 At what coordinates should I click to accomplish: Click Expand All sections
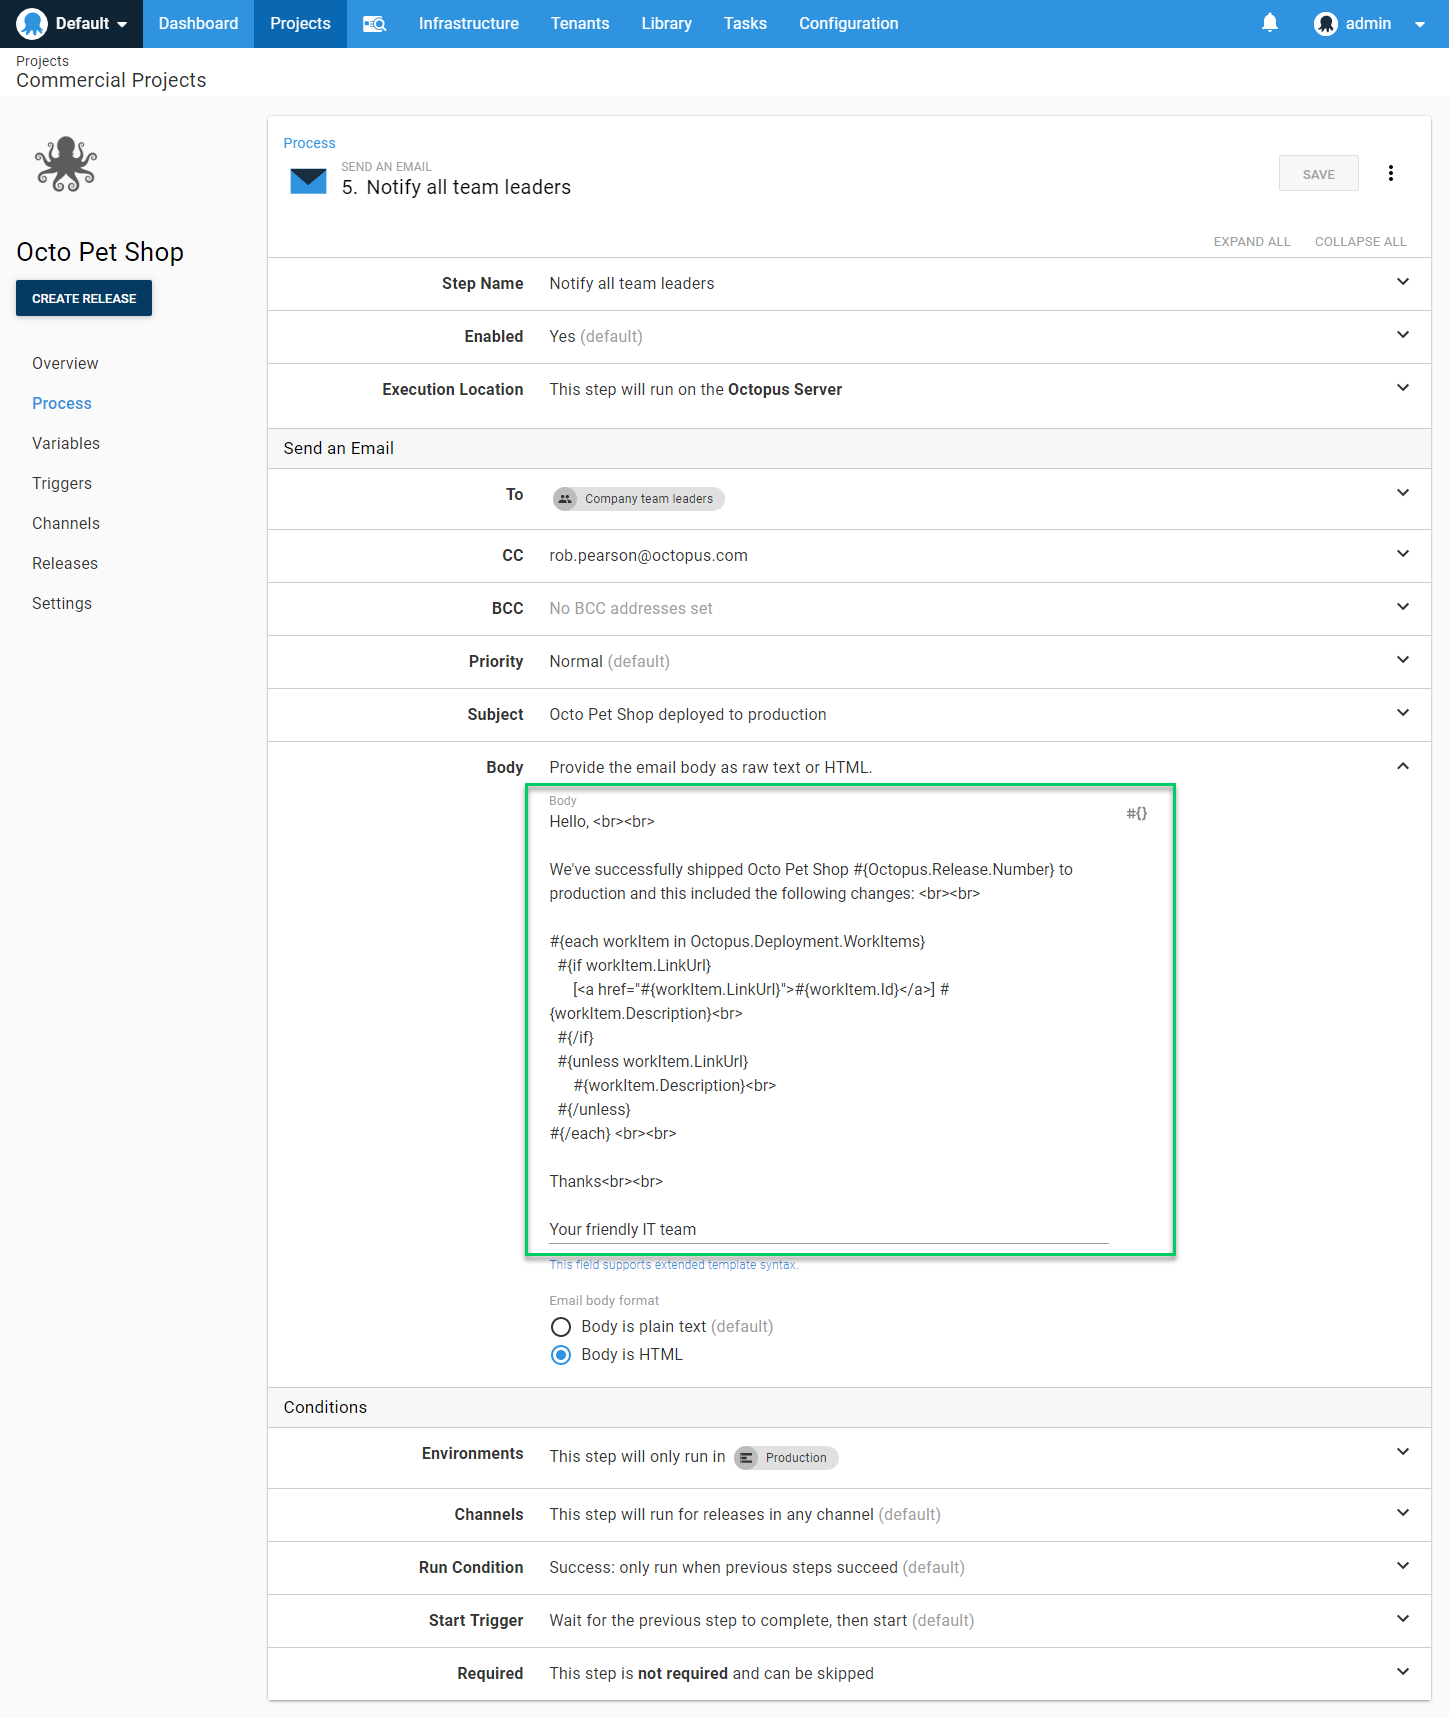click(1252, 242)
